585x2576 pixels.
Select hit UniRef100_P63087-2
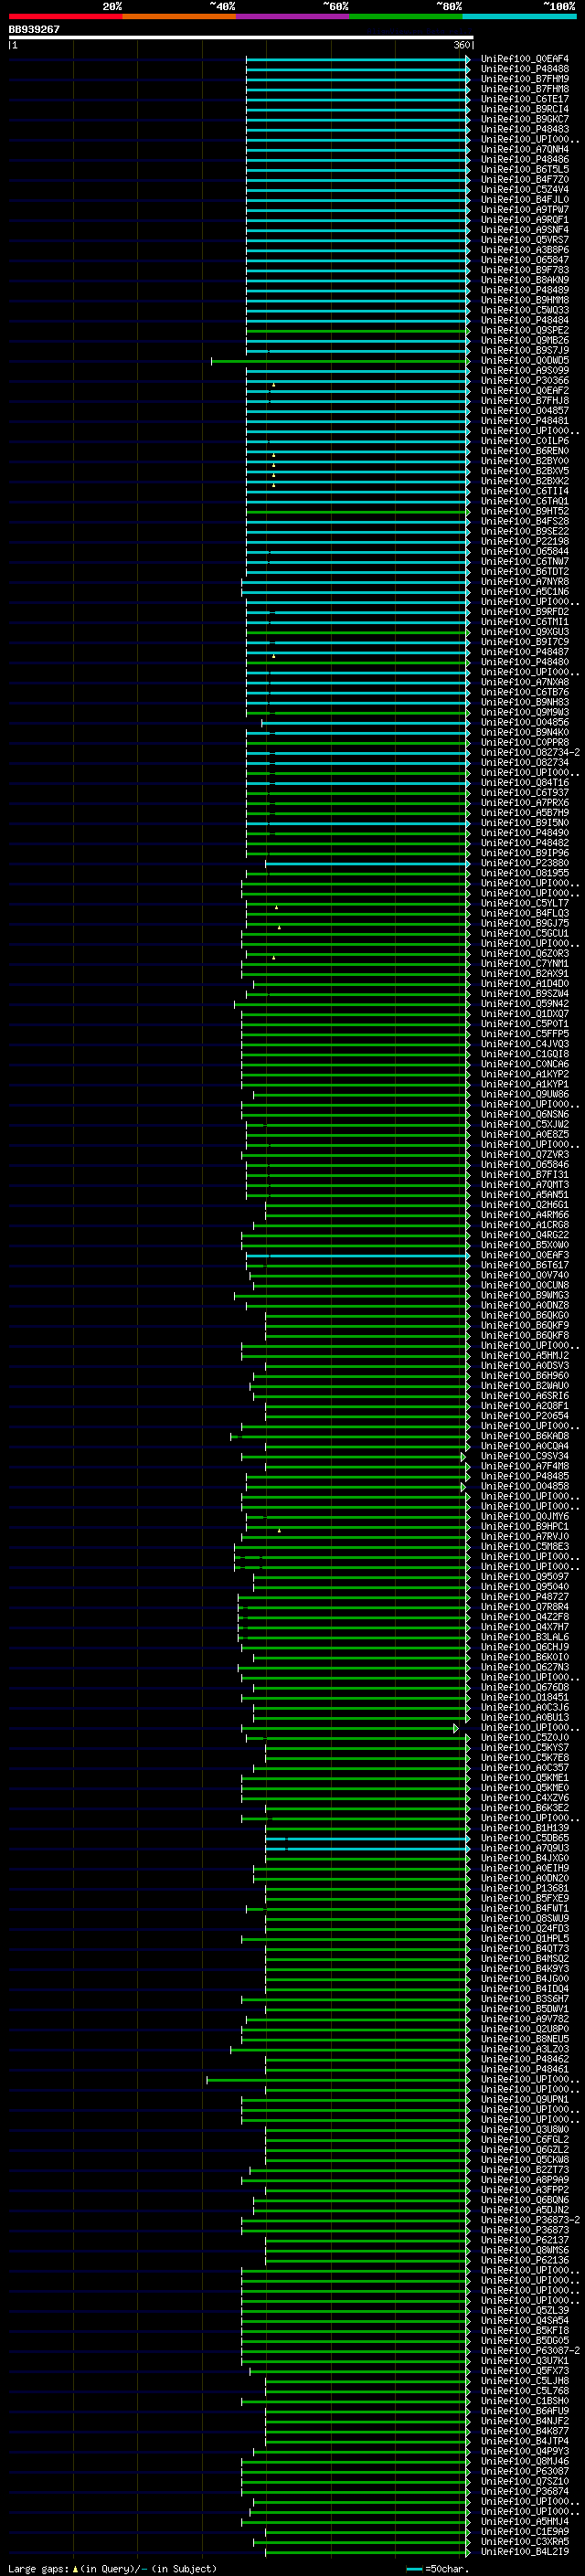pos(531,2350)
